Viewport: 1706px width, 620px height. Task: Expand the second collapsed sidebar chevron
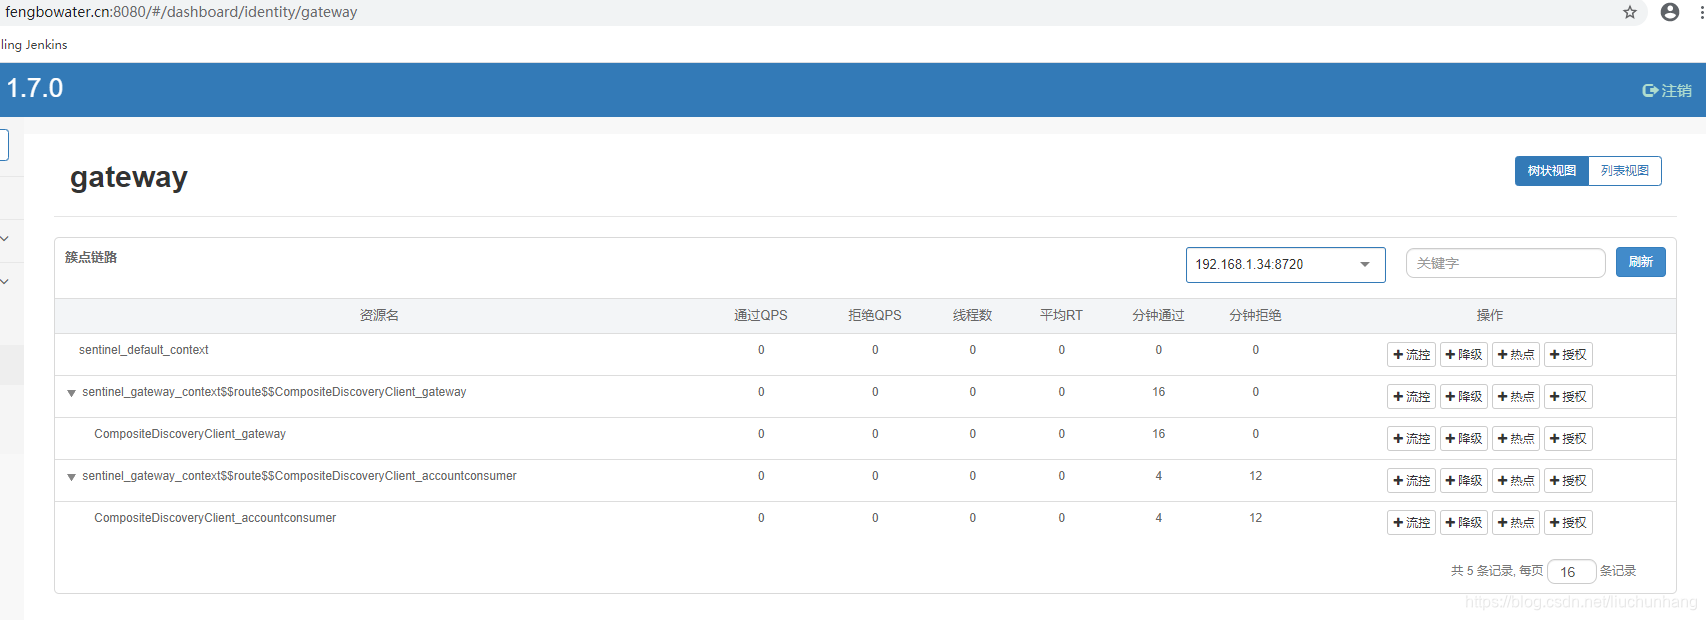(5, 281)
